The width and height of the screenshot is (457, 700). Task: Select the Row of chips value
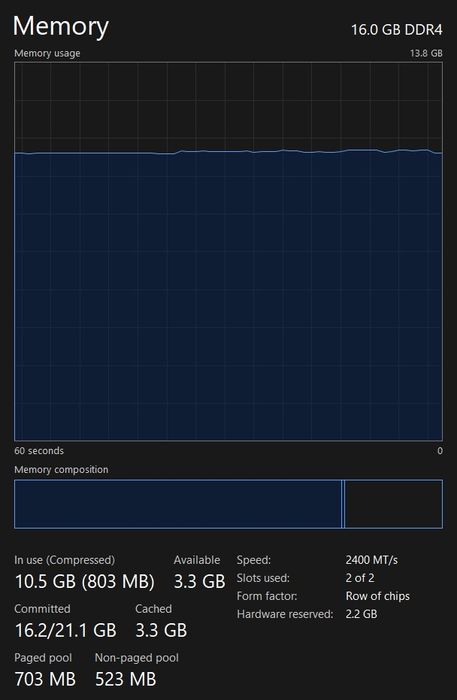coord(378,596)
